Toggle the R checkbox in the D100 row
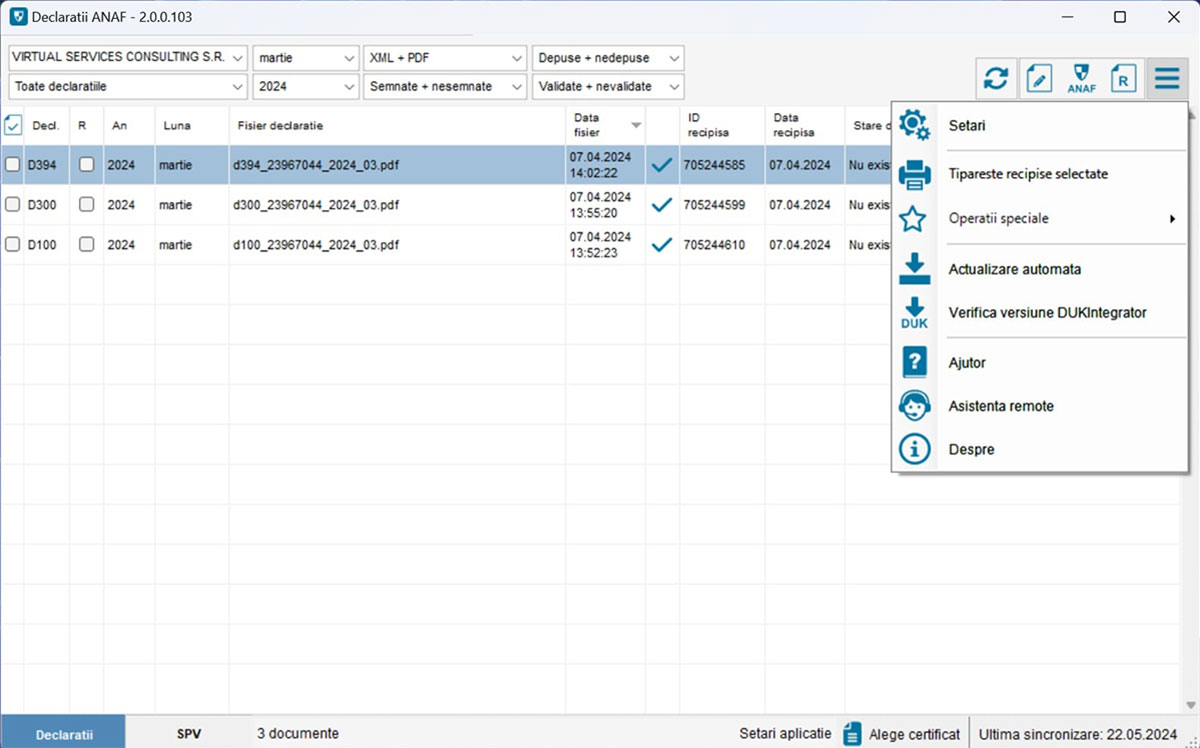This screenshot has width=1200, height=748. pyautogui.click(x=87, y=245)
